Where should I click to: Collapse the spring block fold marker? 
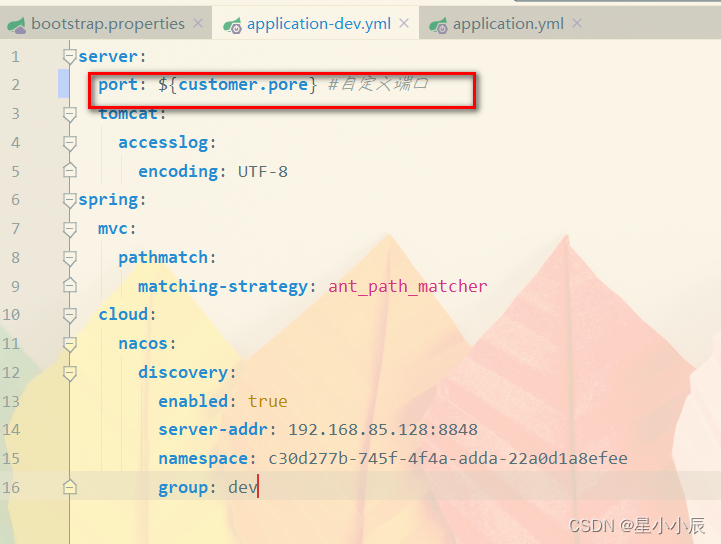pyautogui.click(x=69, y=200)
